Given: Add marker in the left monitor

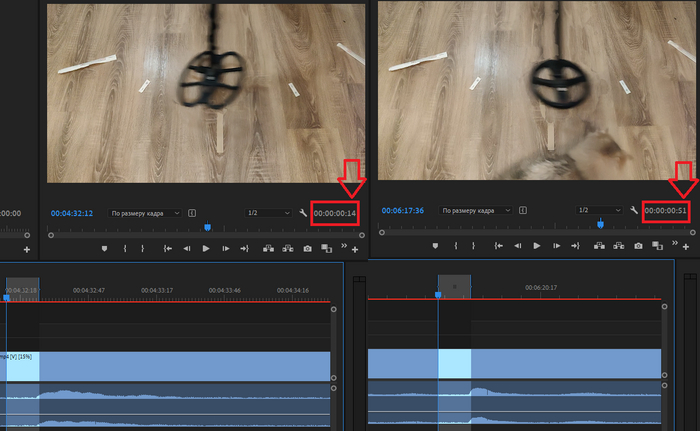Looking at the screenshot, I should click(105, 248).
